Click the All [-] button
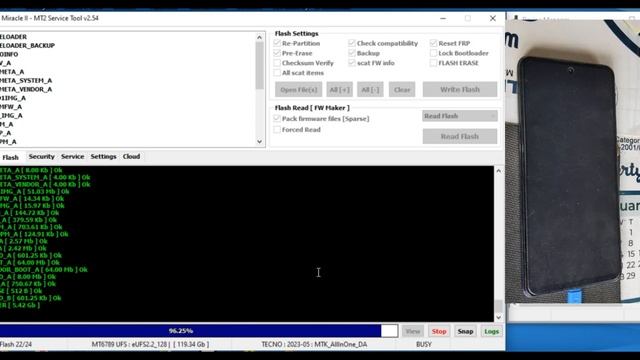 (x=370, y=89)
